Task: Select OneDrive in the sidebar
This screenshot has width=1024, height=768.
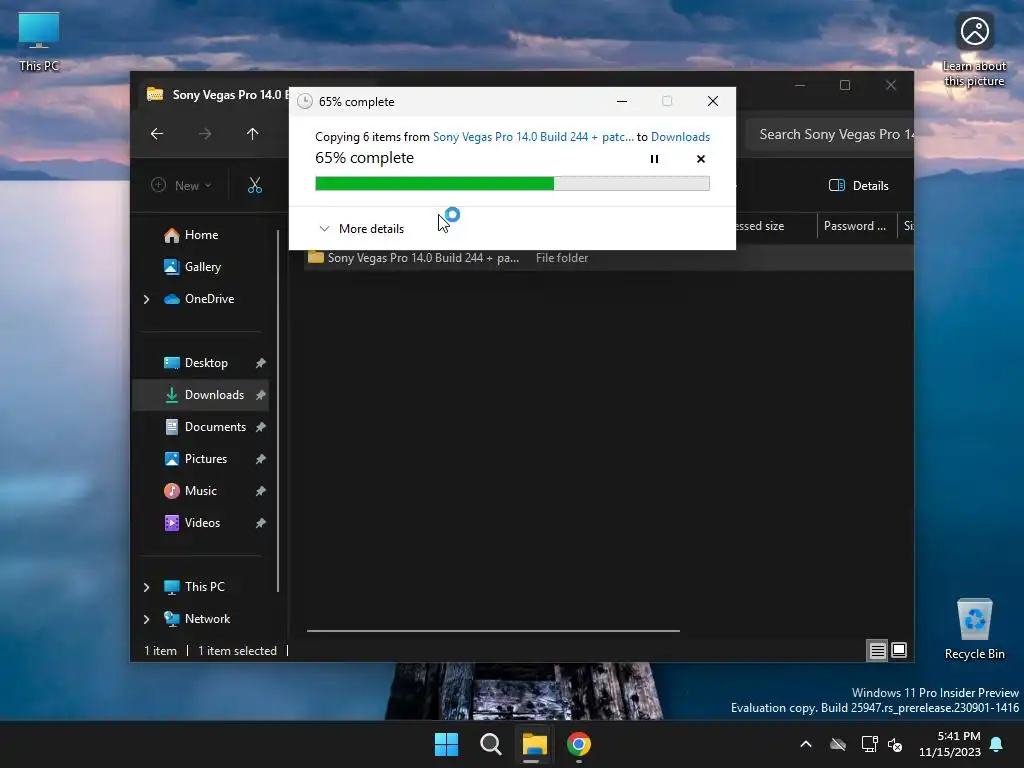Action: [209, 299]
